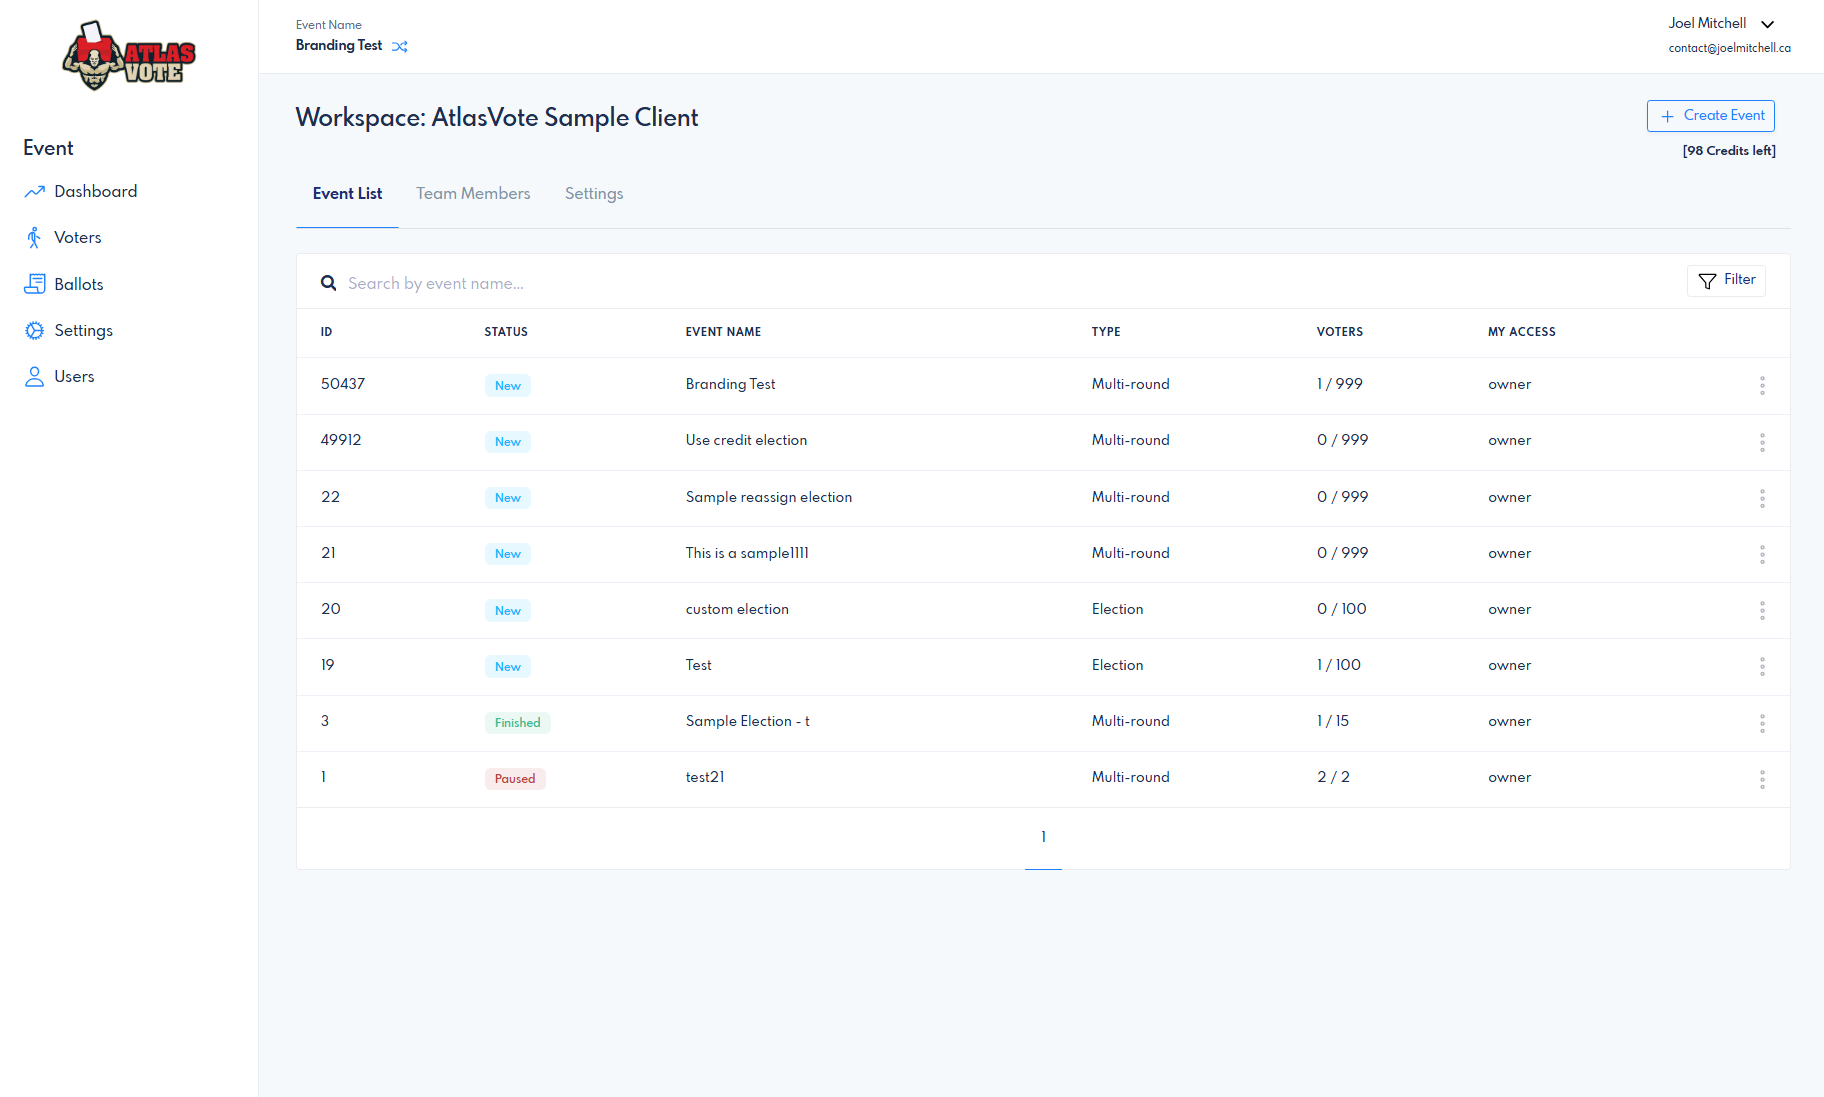Open the Dashboard sidebar item
The width and height of the screenshot is (1824, 1097).
[x=81, y=191]
